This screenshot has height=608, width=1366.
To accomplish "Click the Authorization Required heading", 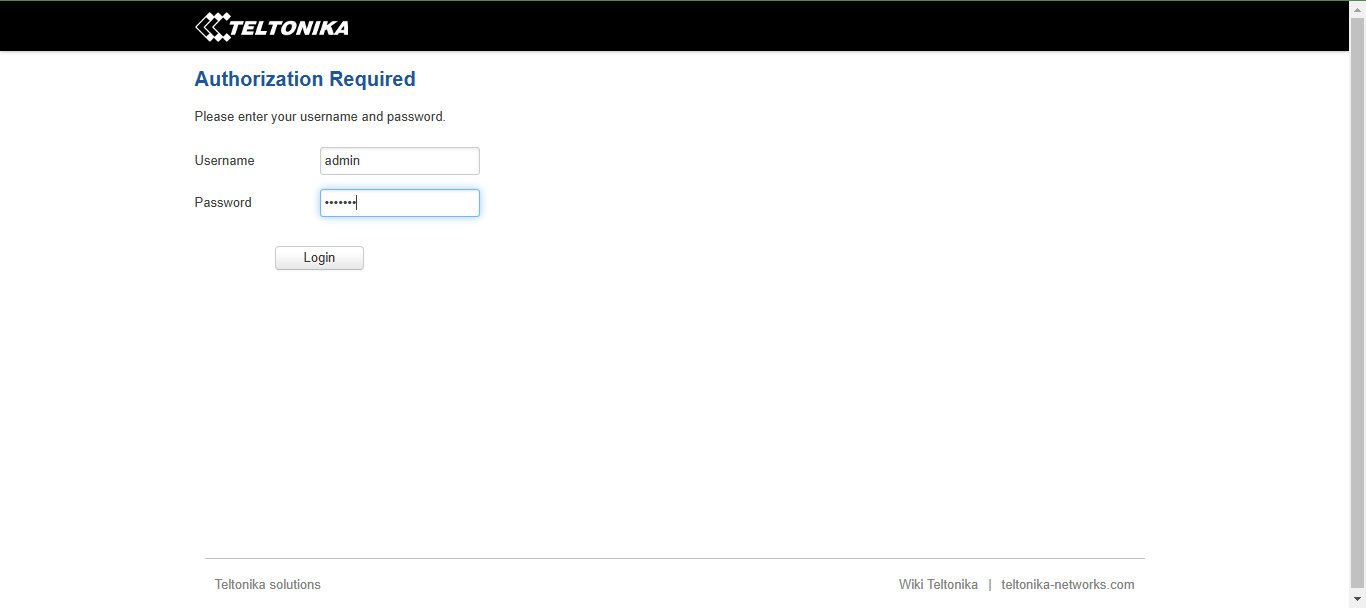I will click(305, 79).
